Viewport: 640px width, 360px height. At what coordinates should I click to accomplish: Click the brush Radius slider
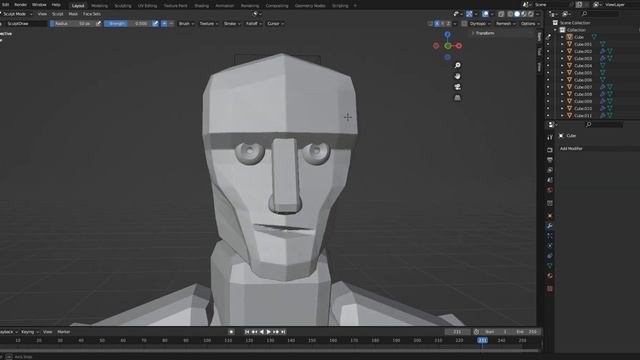(x=72, y=24)
